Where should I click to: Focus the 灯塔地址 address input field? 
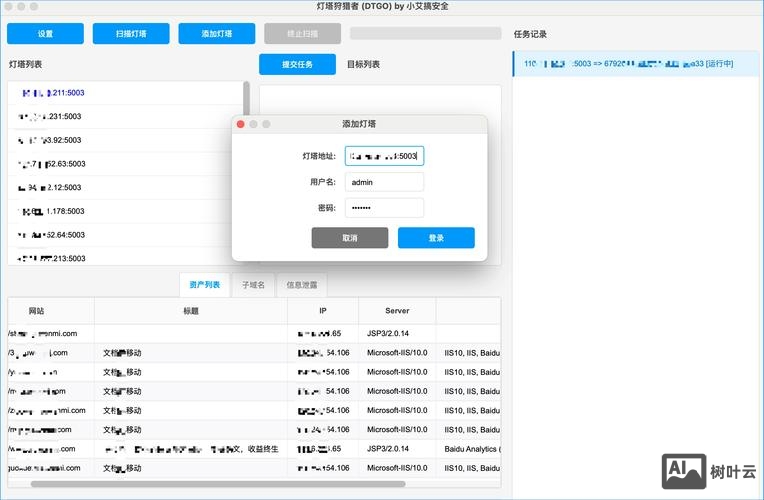(384, 156)
